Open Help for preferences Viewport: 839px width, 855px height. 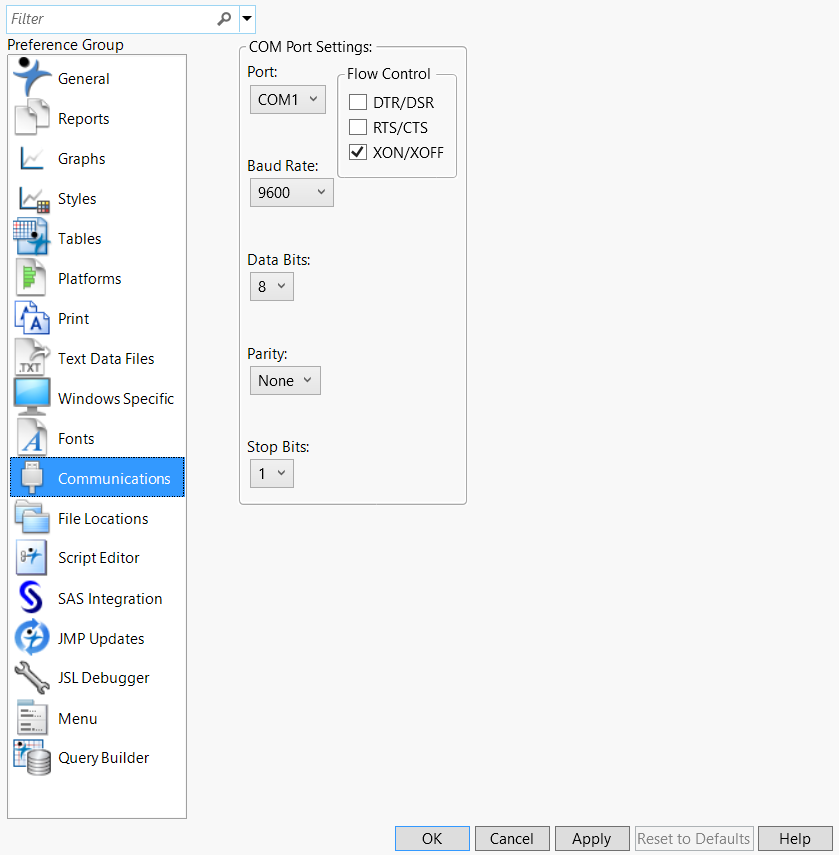click(x=795, y=838)
